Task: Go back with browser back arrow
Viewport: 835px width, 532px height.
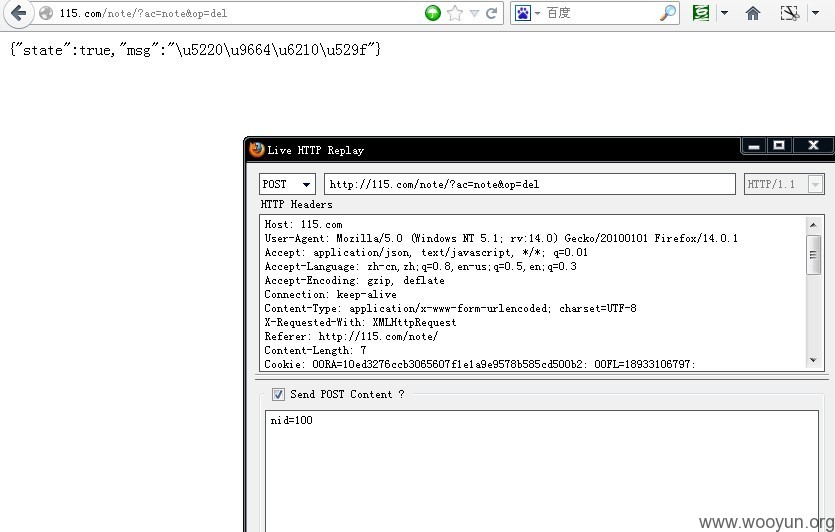Action: [18, 13]
